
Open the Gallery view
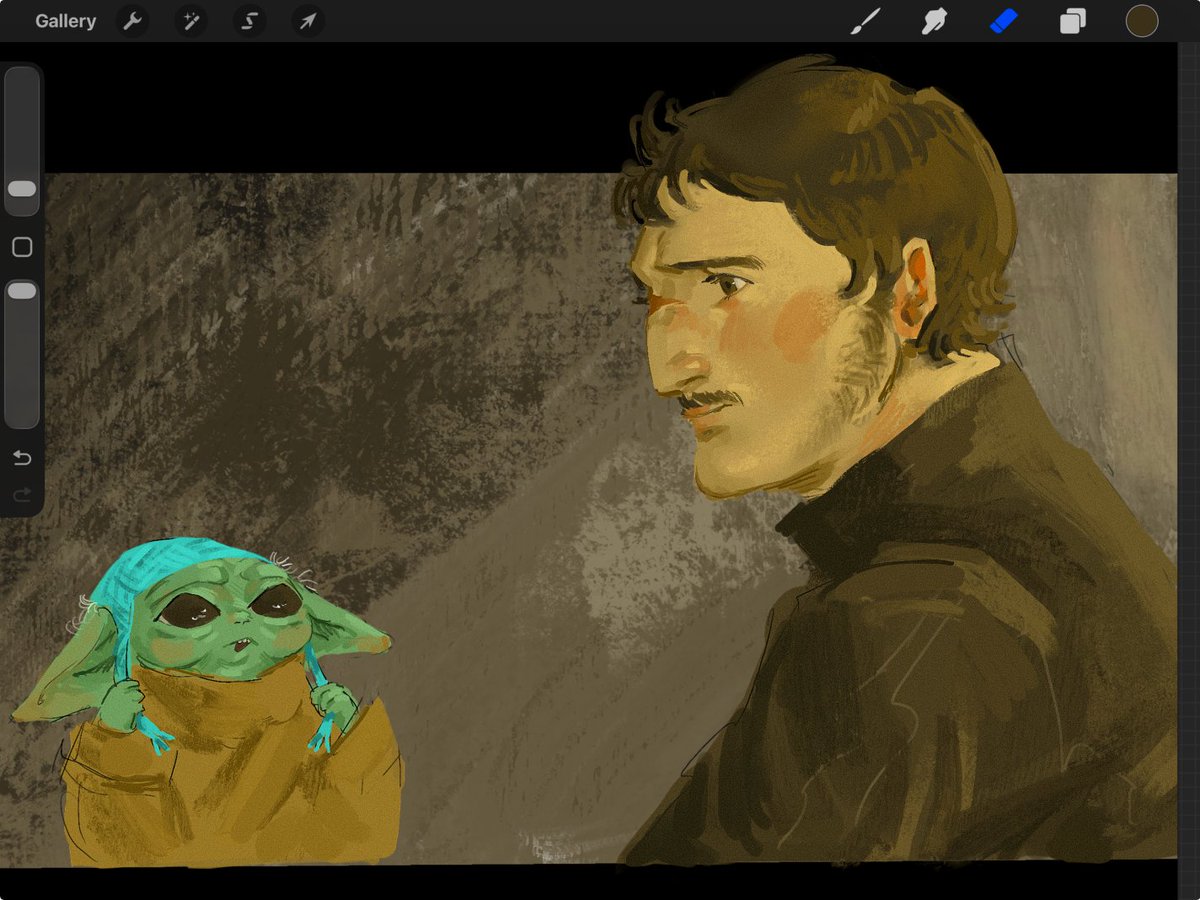tap(65, 21)
